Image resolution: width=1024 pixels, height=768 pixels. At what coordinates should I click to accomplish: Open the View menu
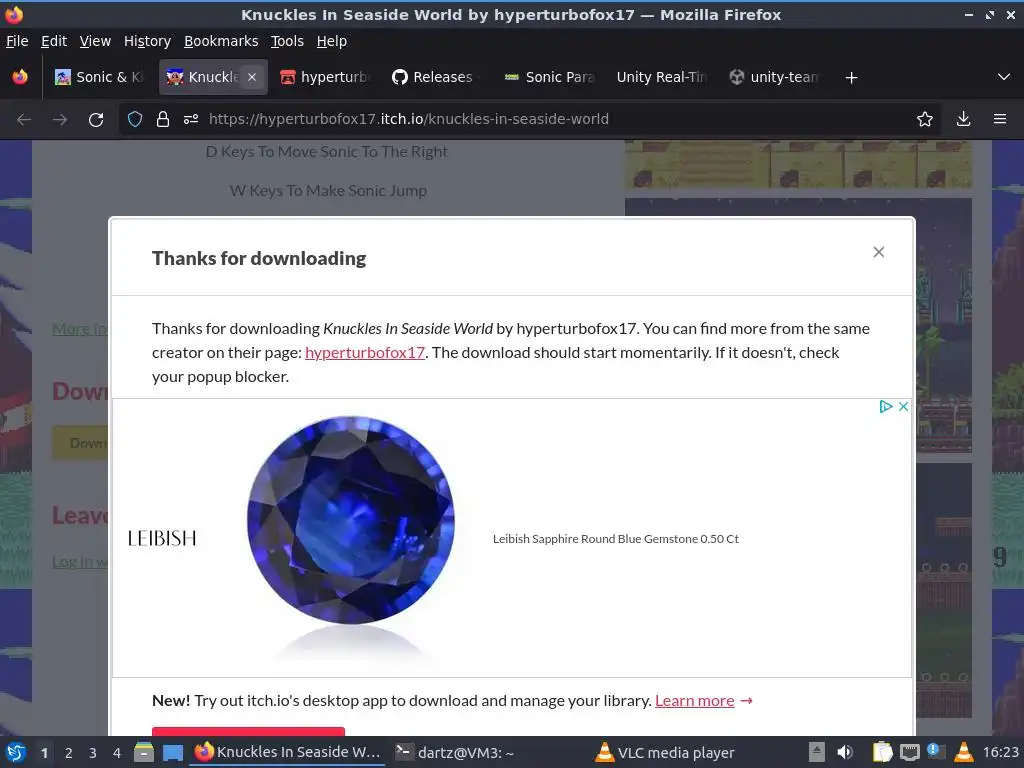95,41
